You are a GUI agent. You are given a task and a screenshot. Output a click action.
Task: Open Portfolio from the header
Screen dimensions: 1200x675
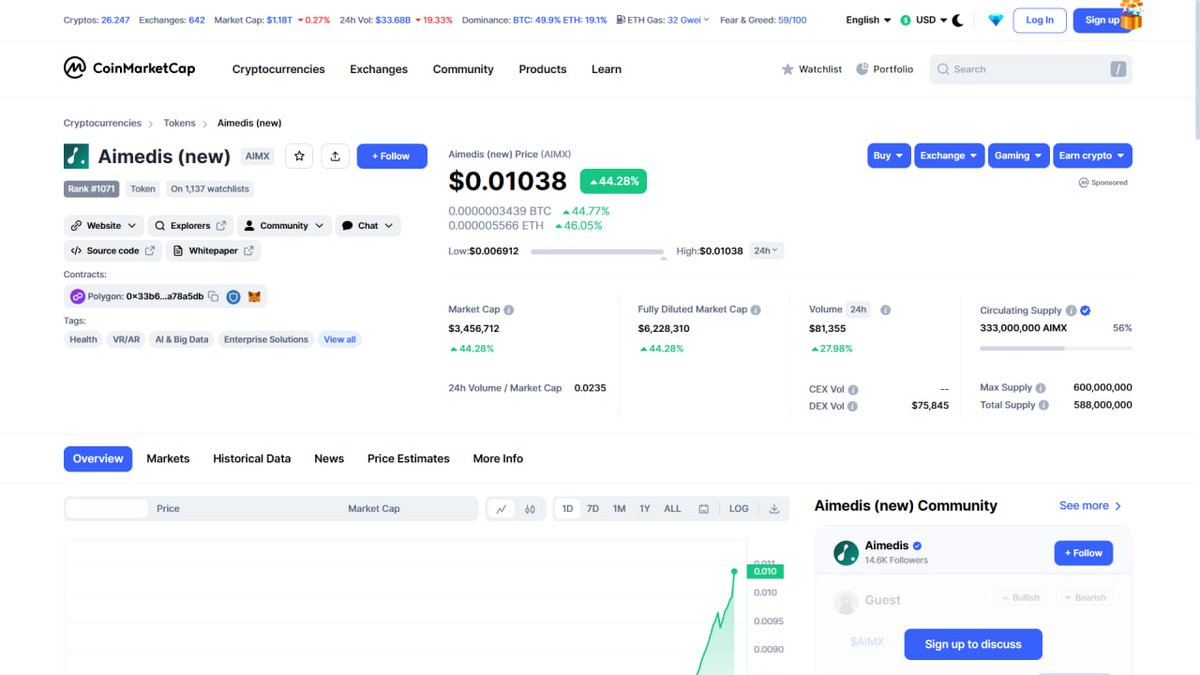(x=885, y=69)
